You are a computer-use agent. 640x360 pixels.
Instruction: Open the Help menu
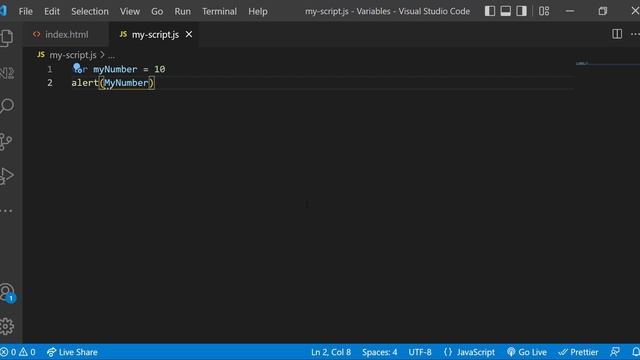pyautogui.click(x=258, y=11)
